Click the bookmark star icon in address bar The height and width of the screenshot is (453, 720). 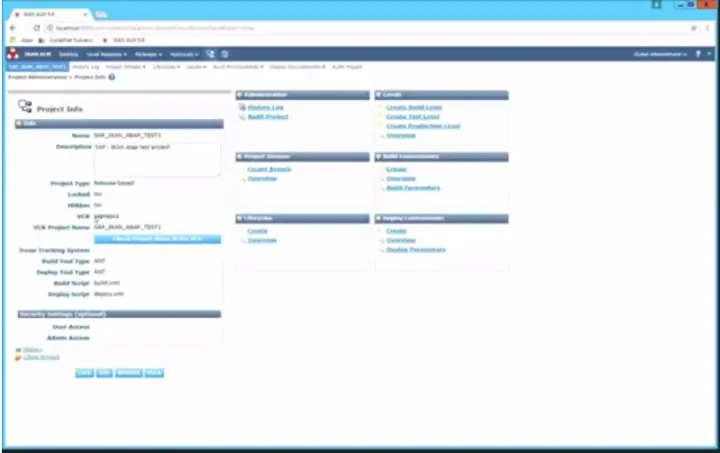click(692, 28)
